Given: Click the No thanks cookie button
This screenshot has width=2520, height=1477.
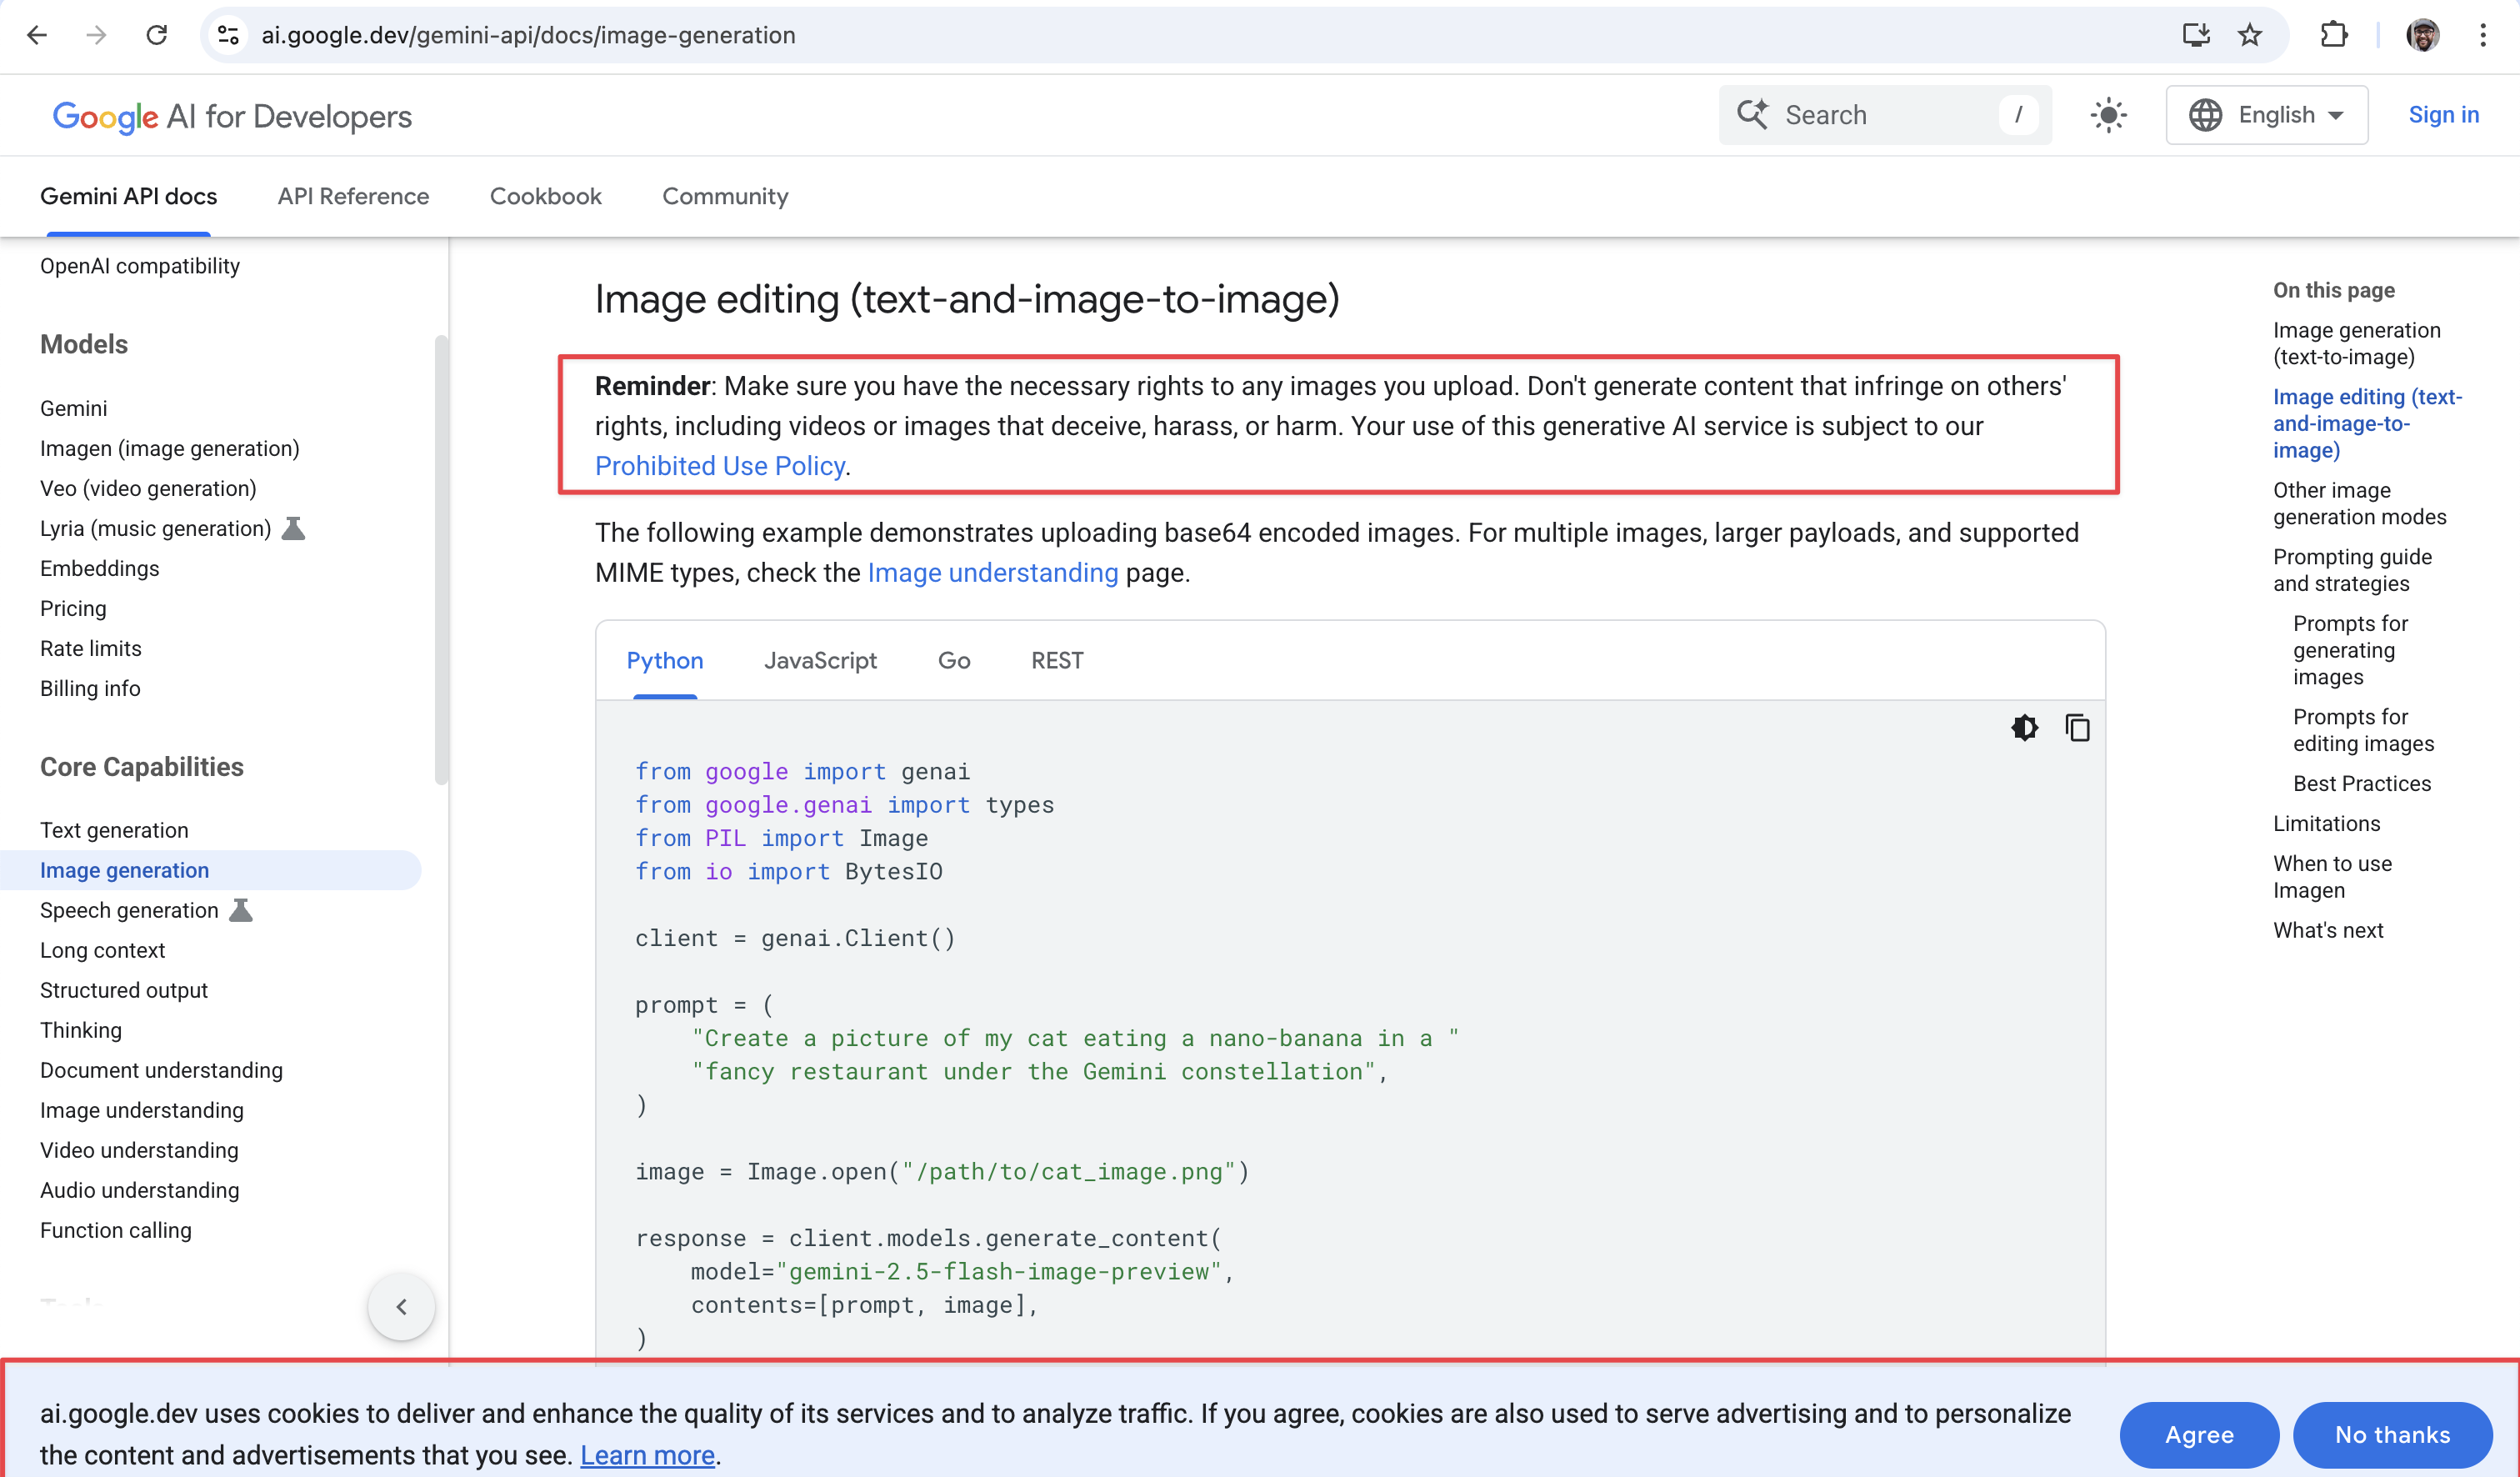Looking at the screenshot, I should [x=2392, y=1434].
